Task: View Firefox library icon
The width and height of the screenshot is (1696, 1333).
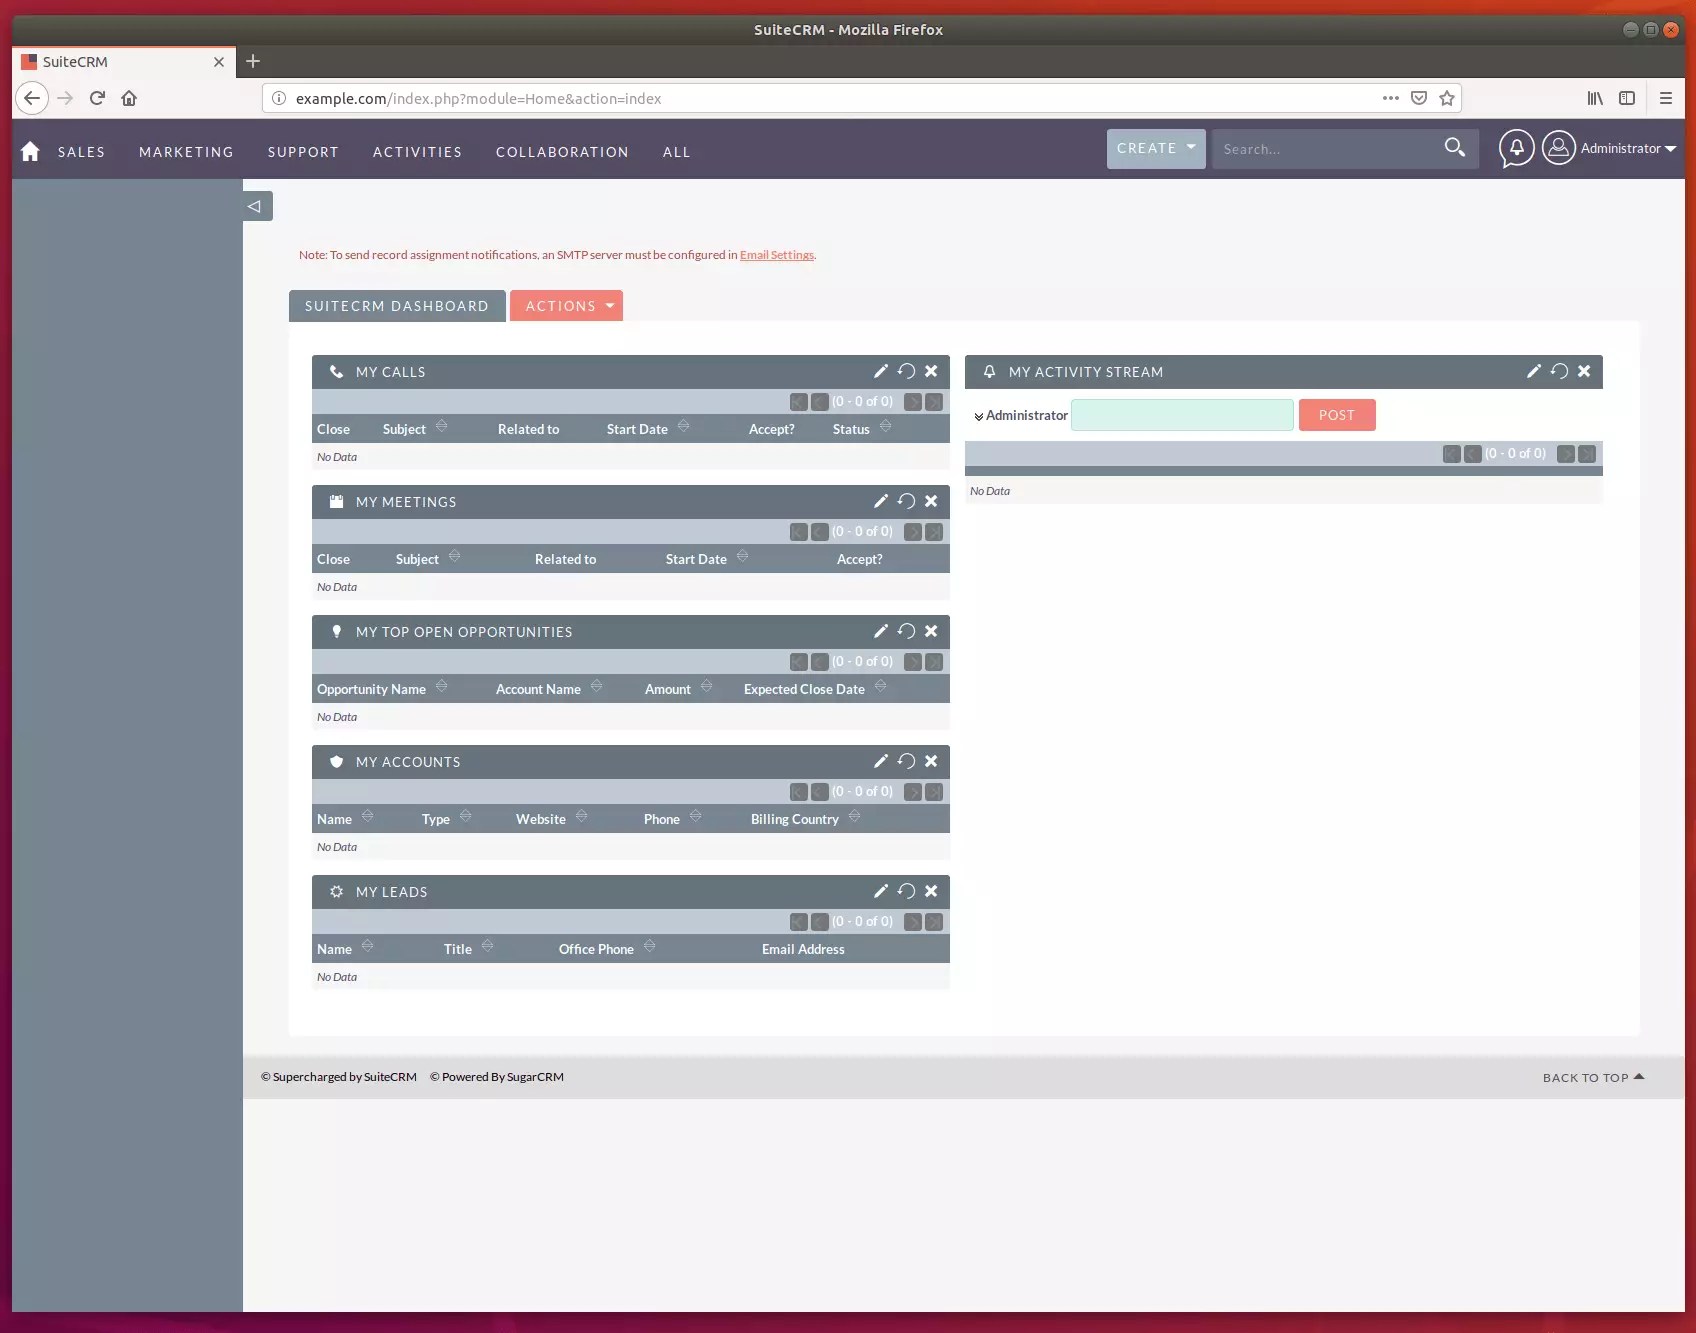Action: pyautogui.click(x=1595, y=98)
